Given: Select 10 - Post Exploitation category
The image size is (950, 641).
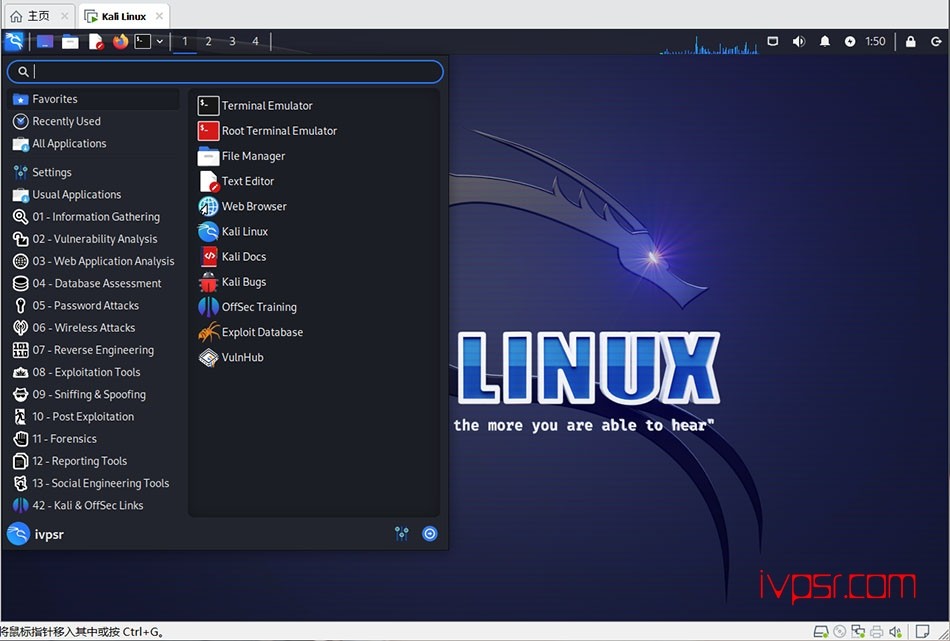Looking at the screenshot, I should pos(94,417).
